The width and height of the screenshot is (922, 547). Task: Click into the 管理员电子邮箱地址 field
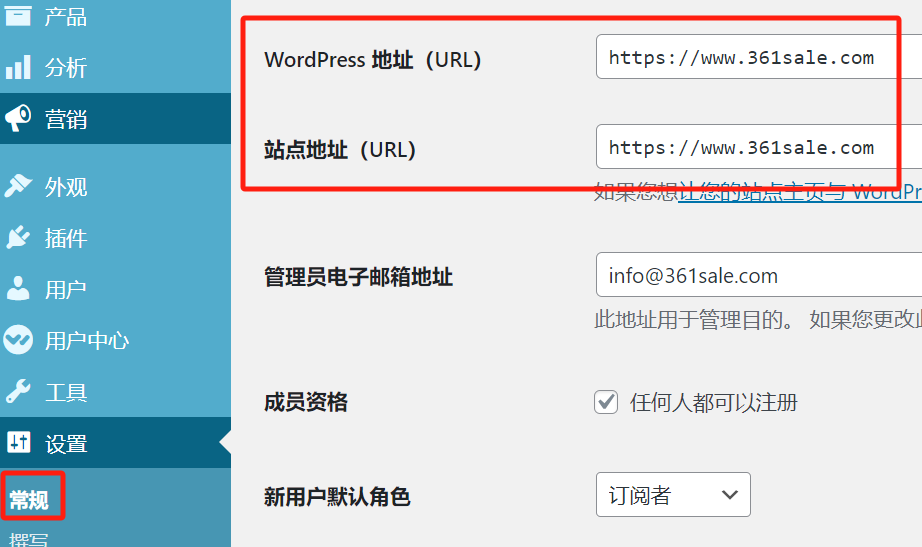click(x=759, y=275)
